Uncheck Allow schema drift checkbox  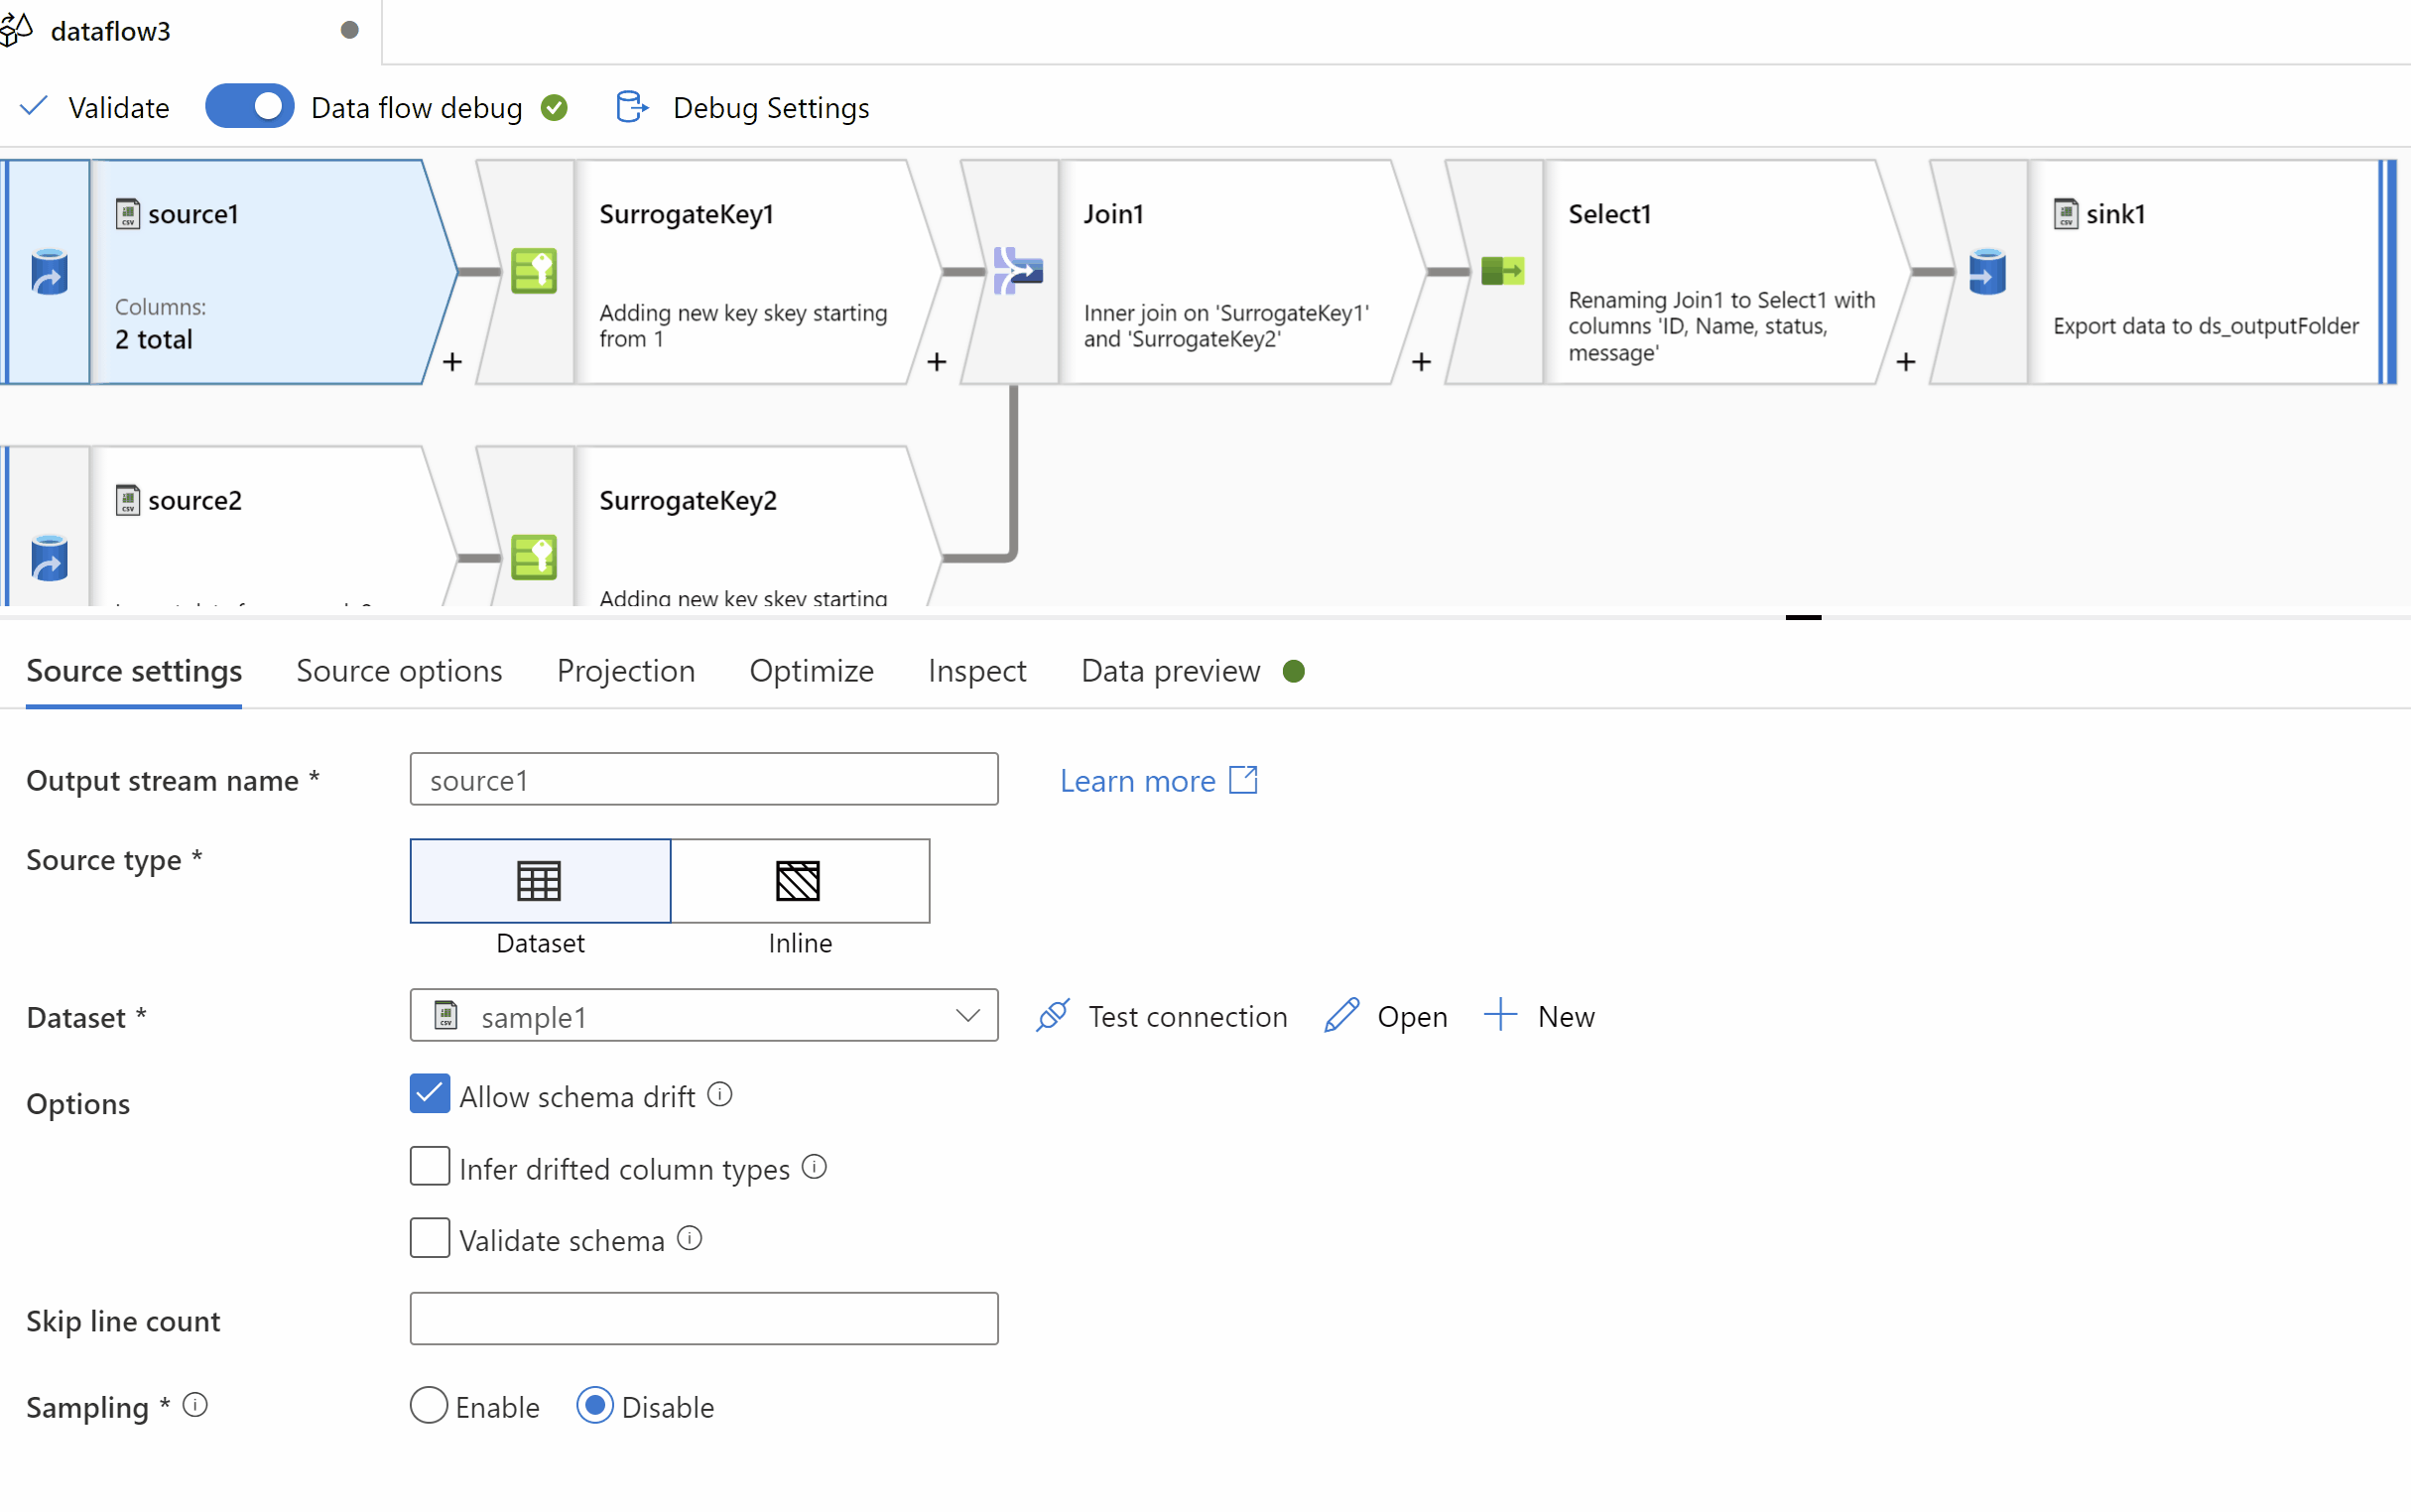pos(430,1094)
